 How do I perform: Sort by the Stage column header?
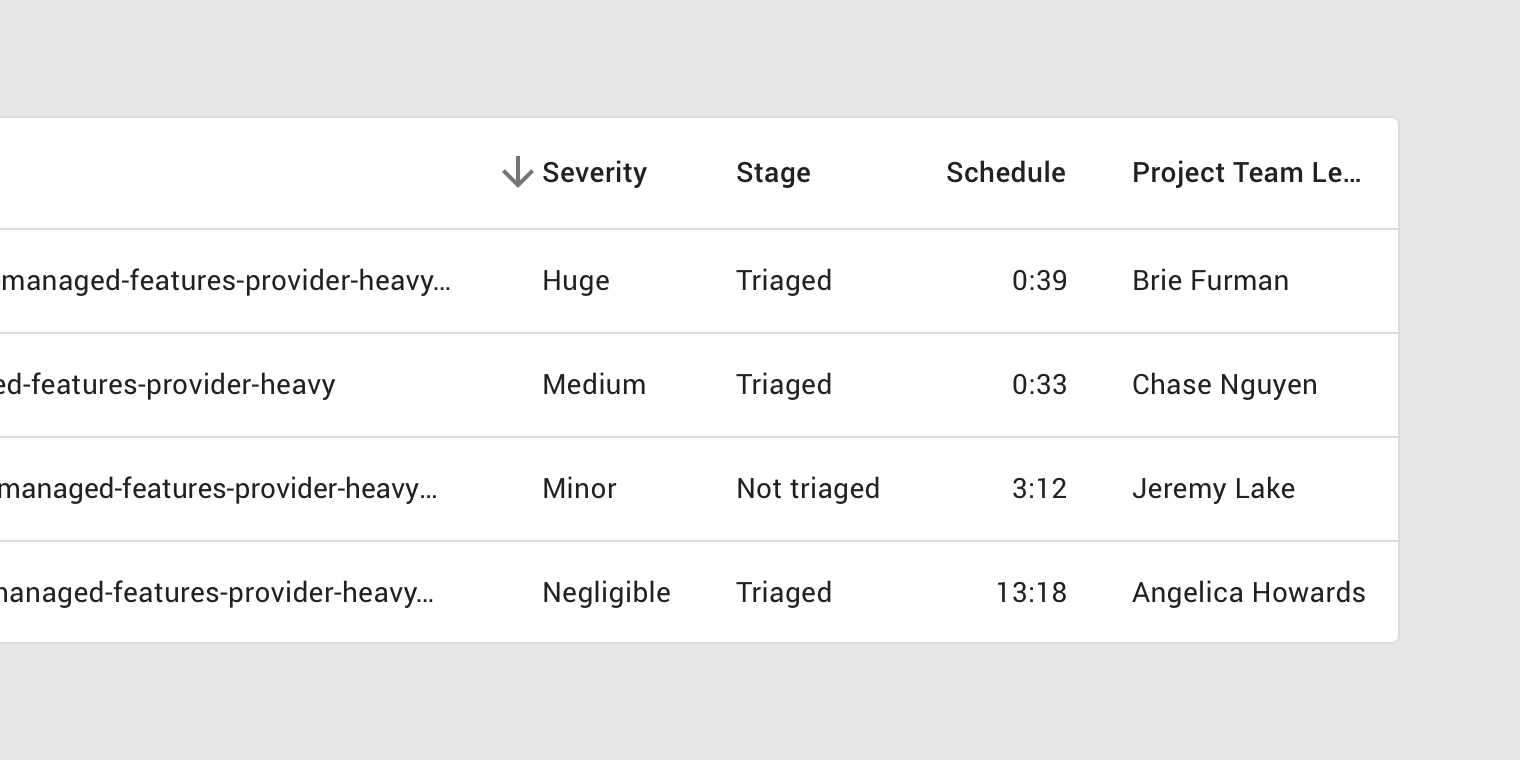point(773,173)
